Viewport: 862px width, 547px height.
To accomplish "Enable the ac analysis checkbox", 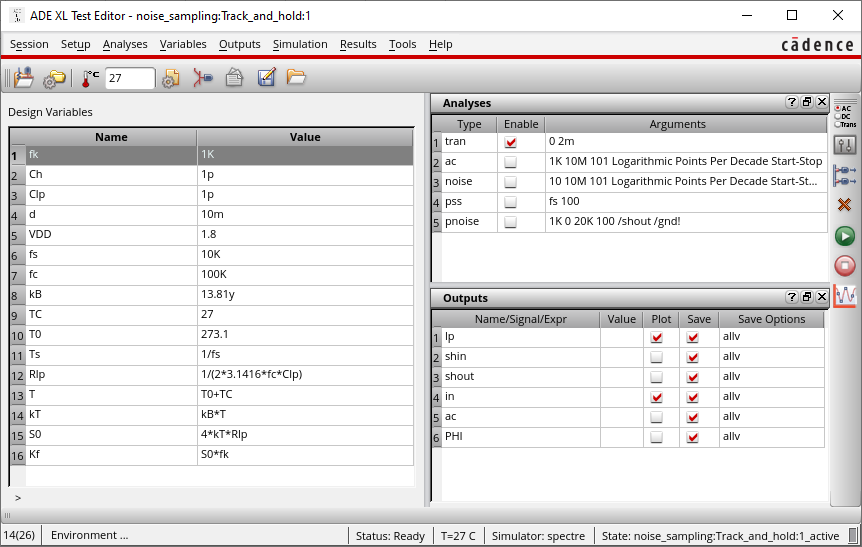I will 511,162.
